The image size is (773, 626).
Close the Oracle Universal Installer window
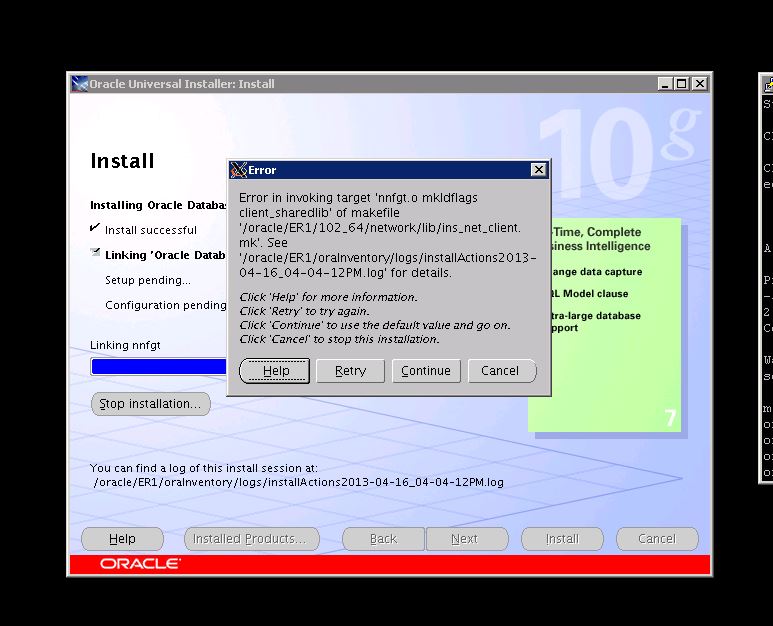pos(700,84)
